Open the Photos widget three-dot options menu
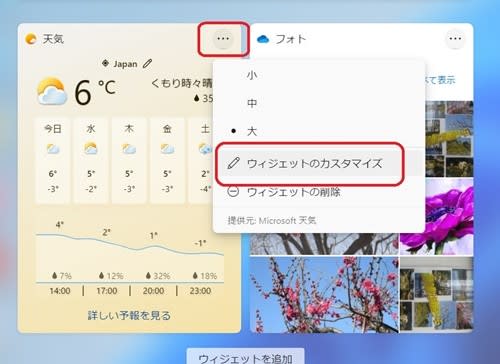Image resolution: width=500 pixels, height=364 pixels. (x=455, y=39)
